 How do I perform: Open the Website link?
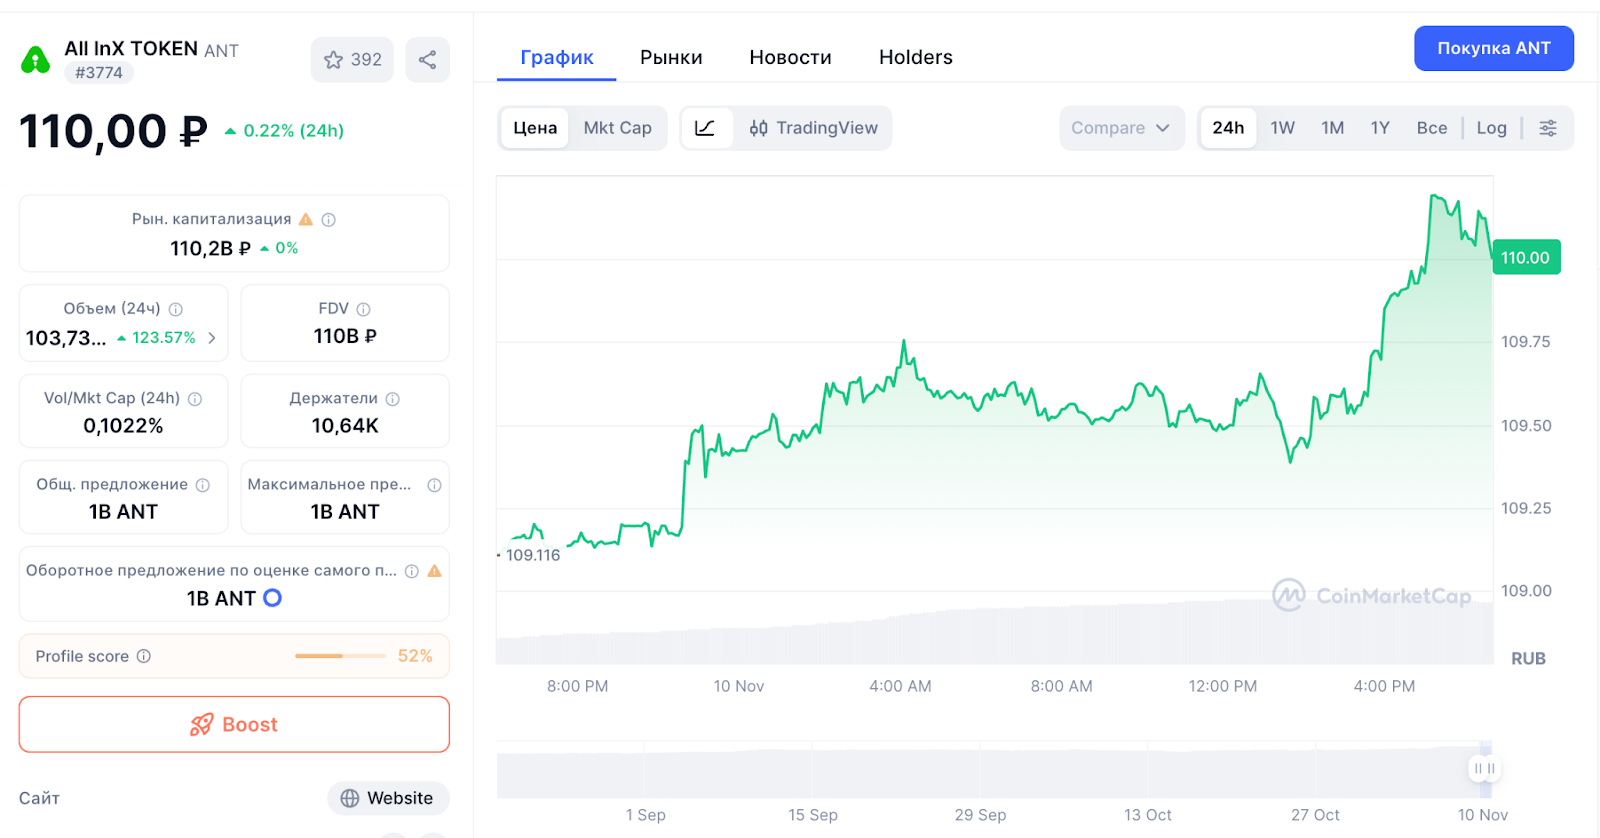coord(388,798)
